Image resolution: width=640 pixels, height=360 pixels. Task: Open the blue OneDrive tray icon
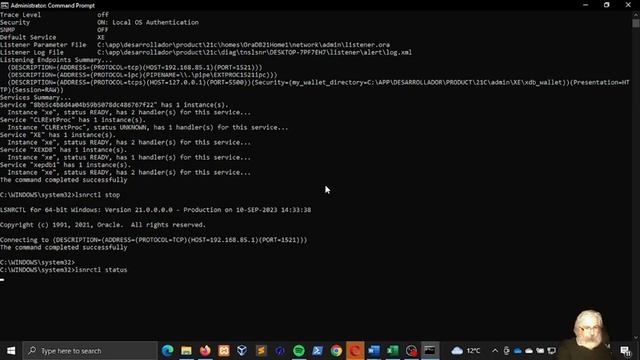(518, 351)
